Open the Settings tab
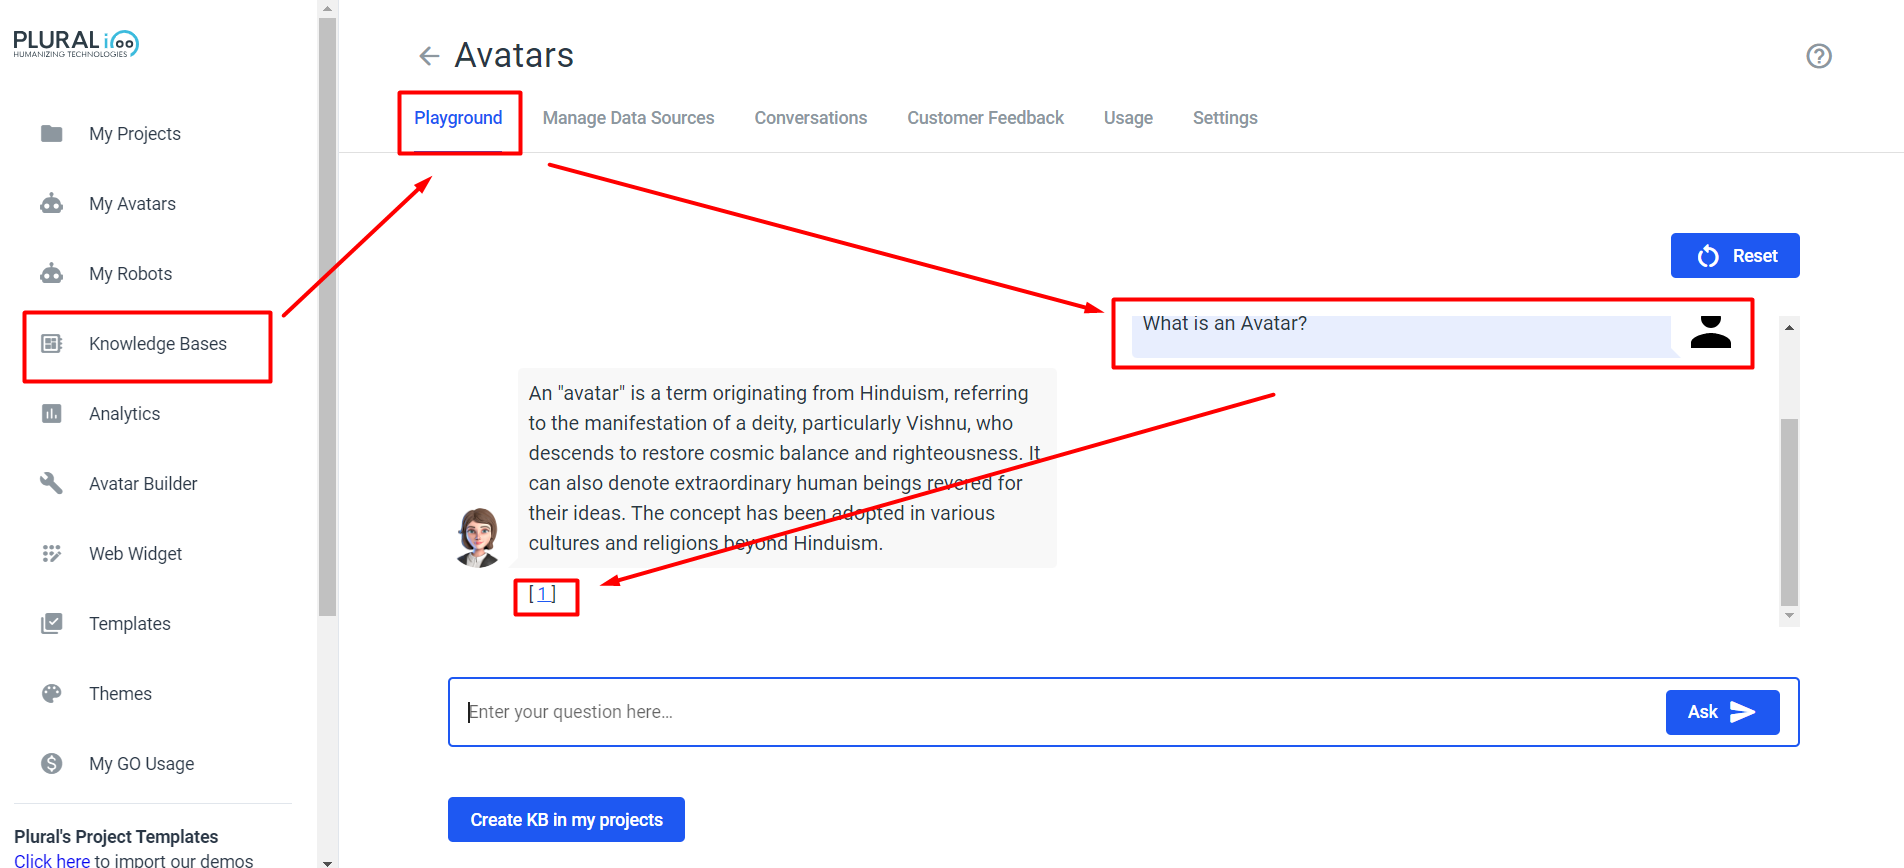Screen dimensions: 1904x868 [1225, 118]
